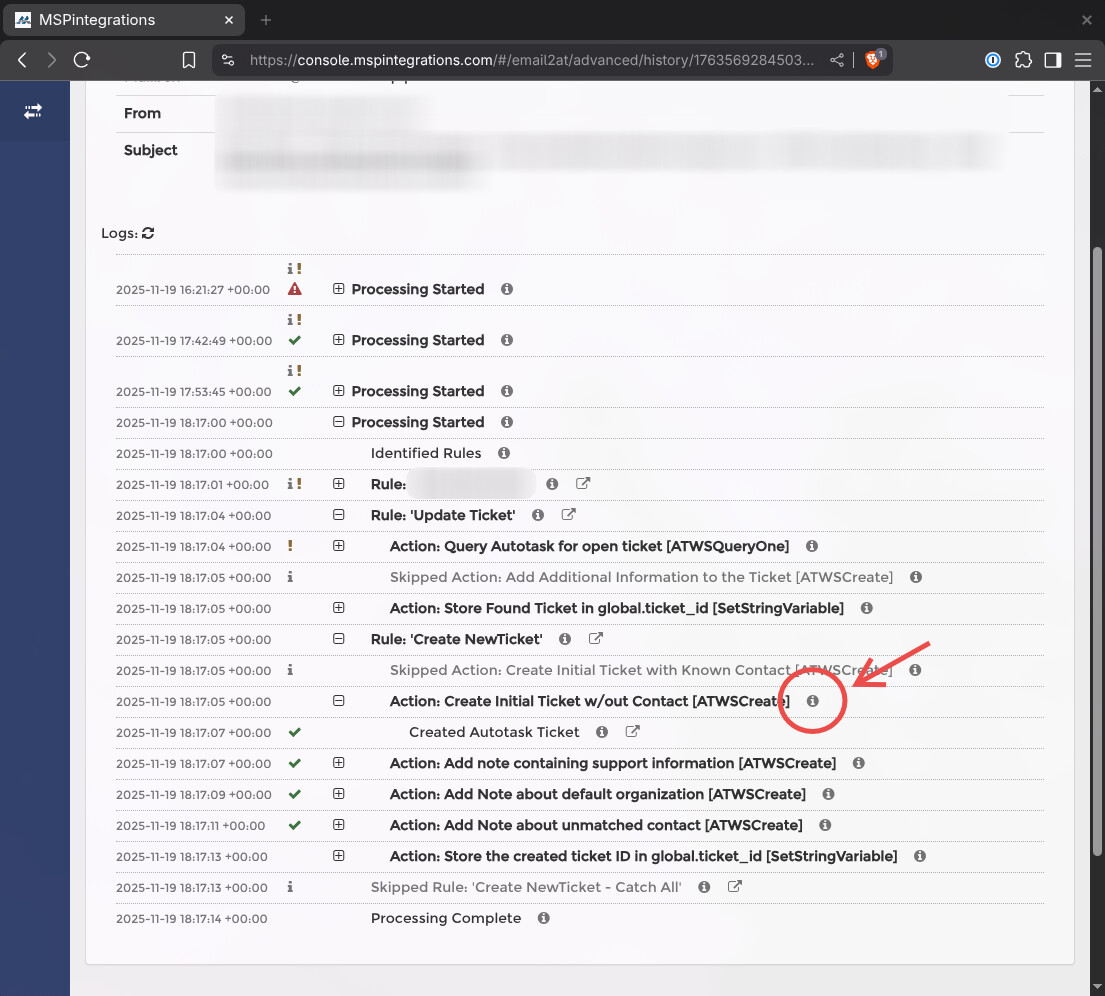Click info icon next to Processing Complete
1105x996 pixels.
[x=543, y=918]
